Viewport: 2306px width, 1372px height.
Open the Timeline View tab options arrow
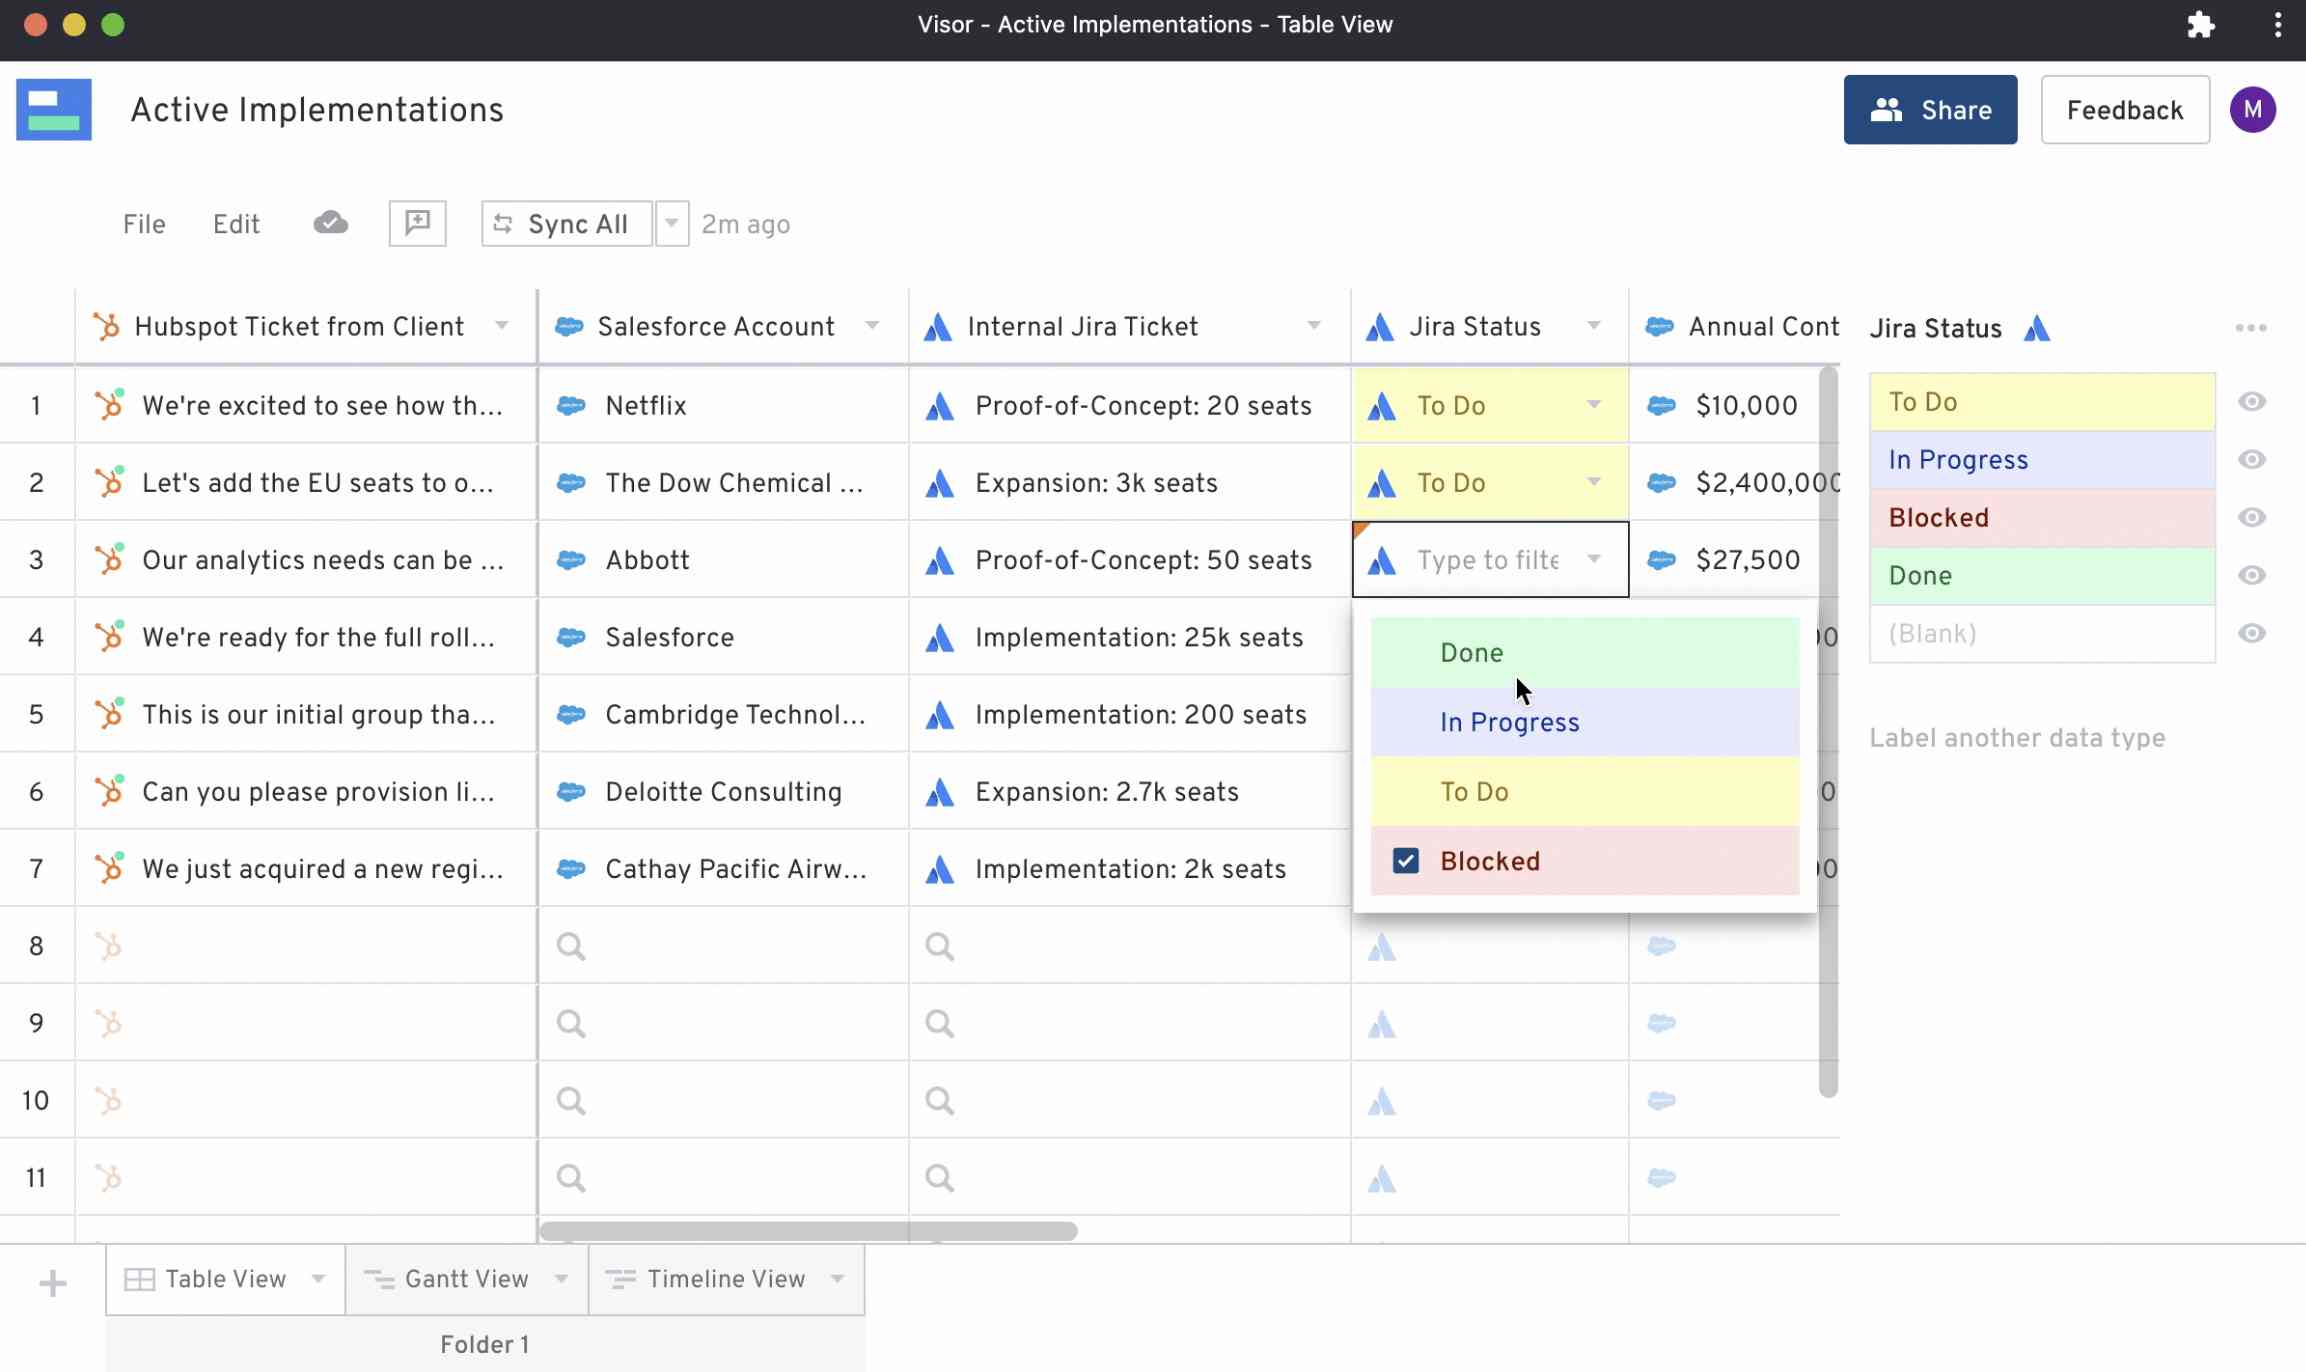[837, 1278]
